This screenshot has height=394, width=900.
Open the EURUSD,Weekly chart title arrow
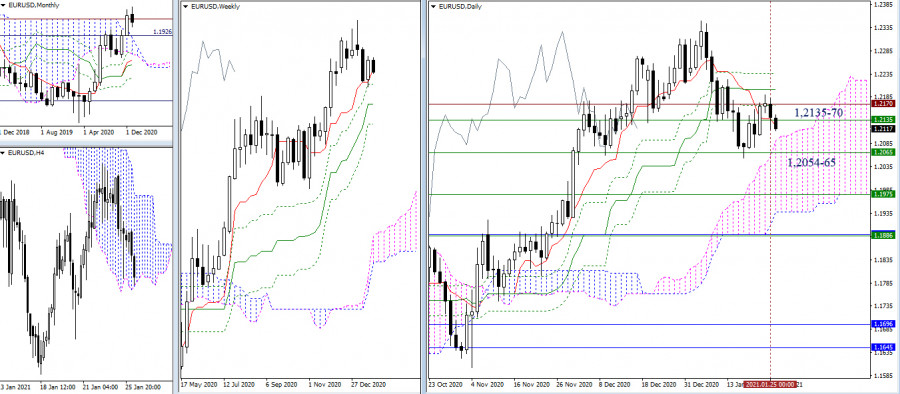184,7
